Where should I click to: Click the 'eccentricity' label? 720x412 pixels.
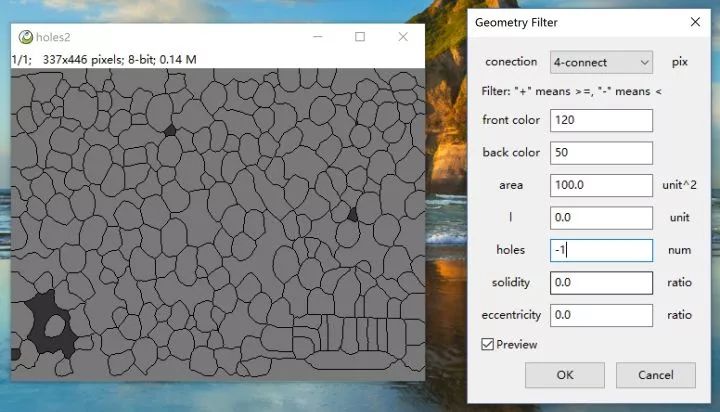[x=511, y=315]
